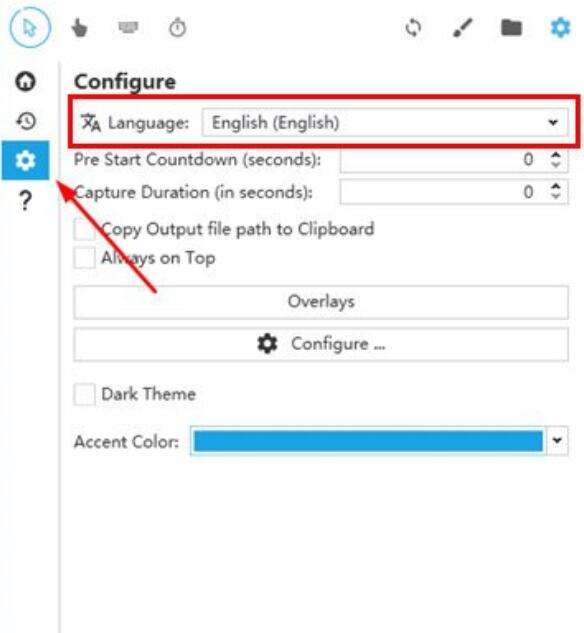Click the Overlays button
The image size is (584, 633).
click(x=321, y=302)
